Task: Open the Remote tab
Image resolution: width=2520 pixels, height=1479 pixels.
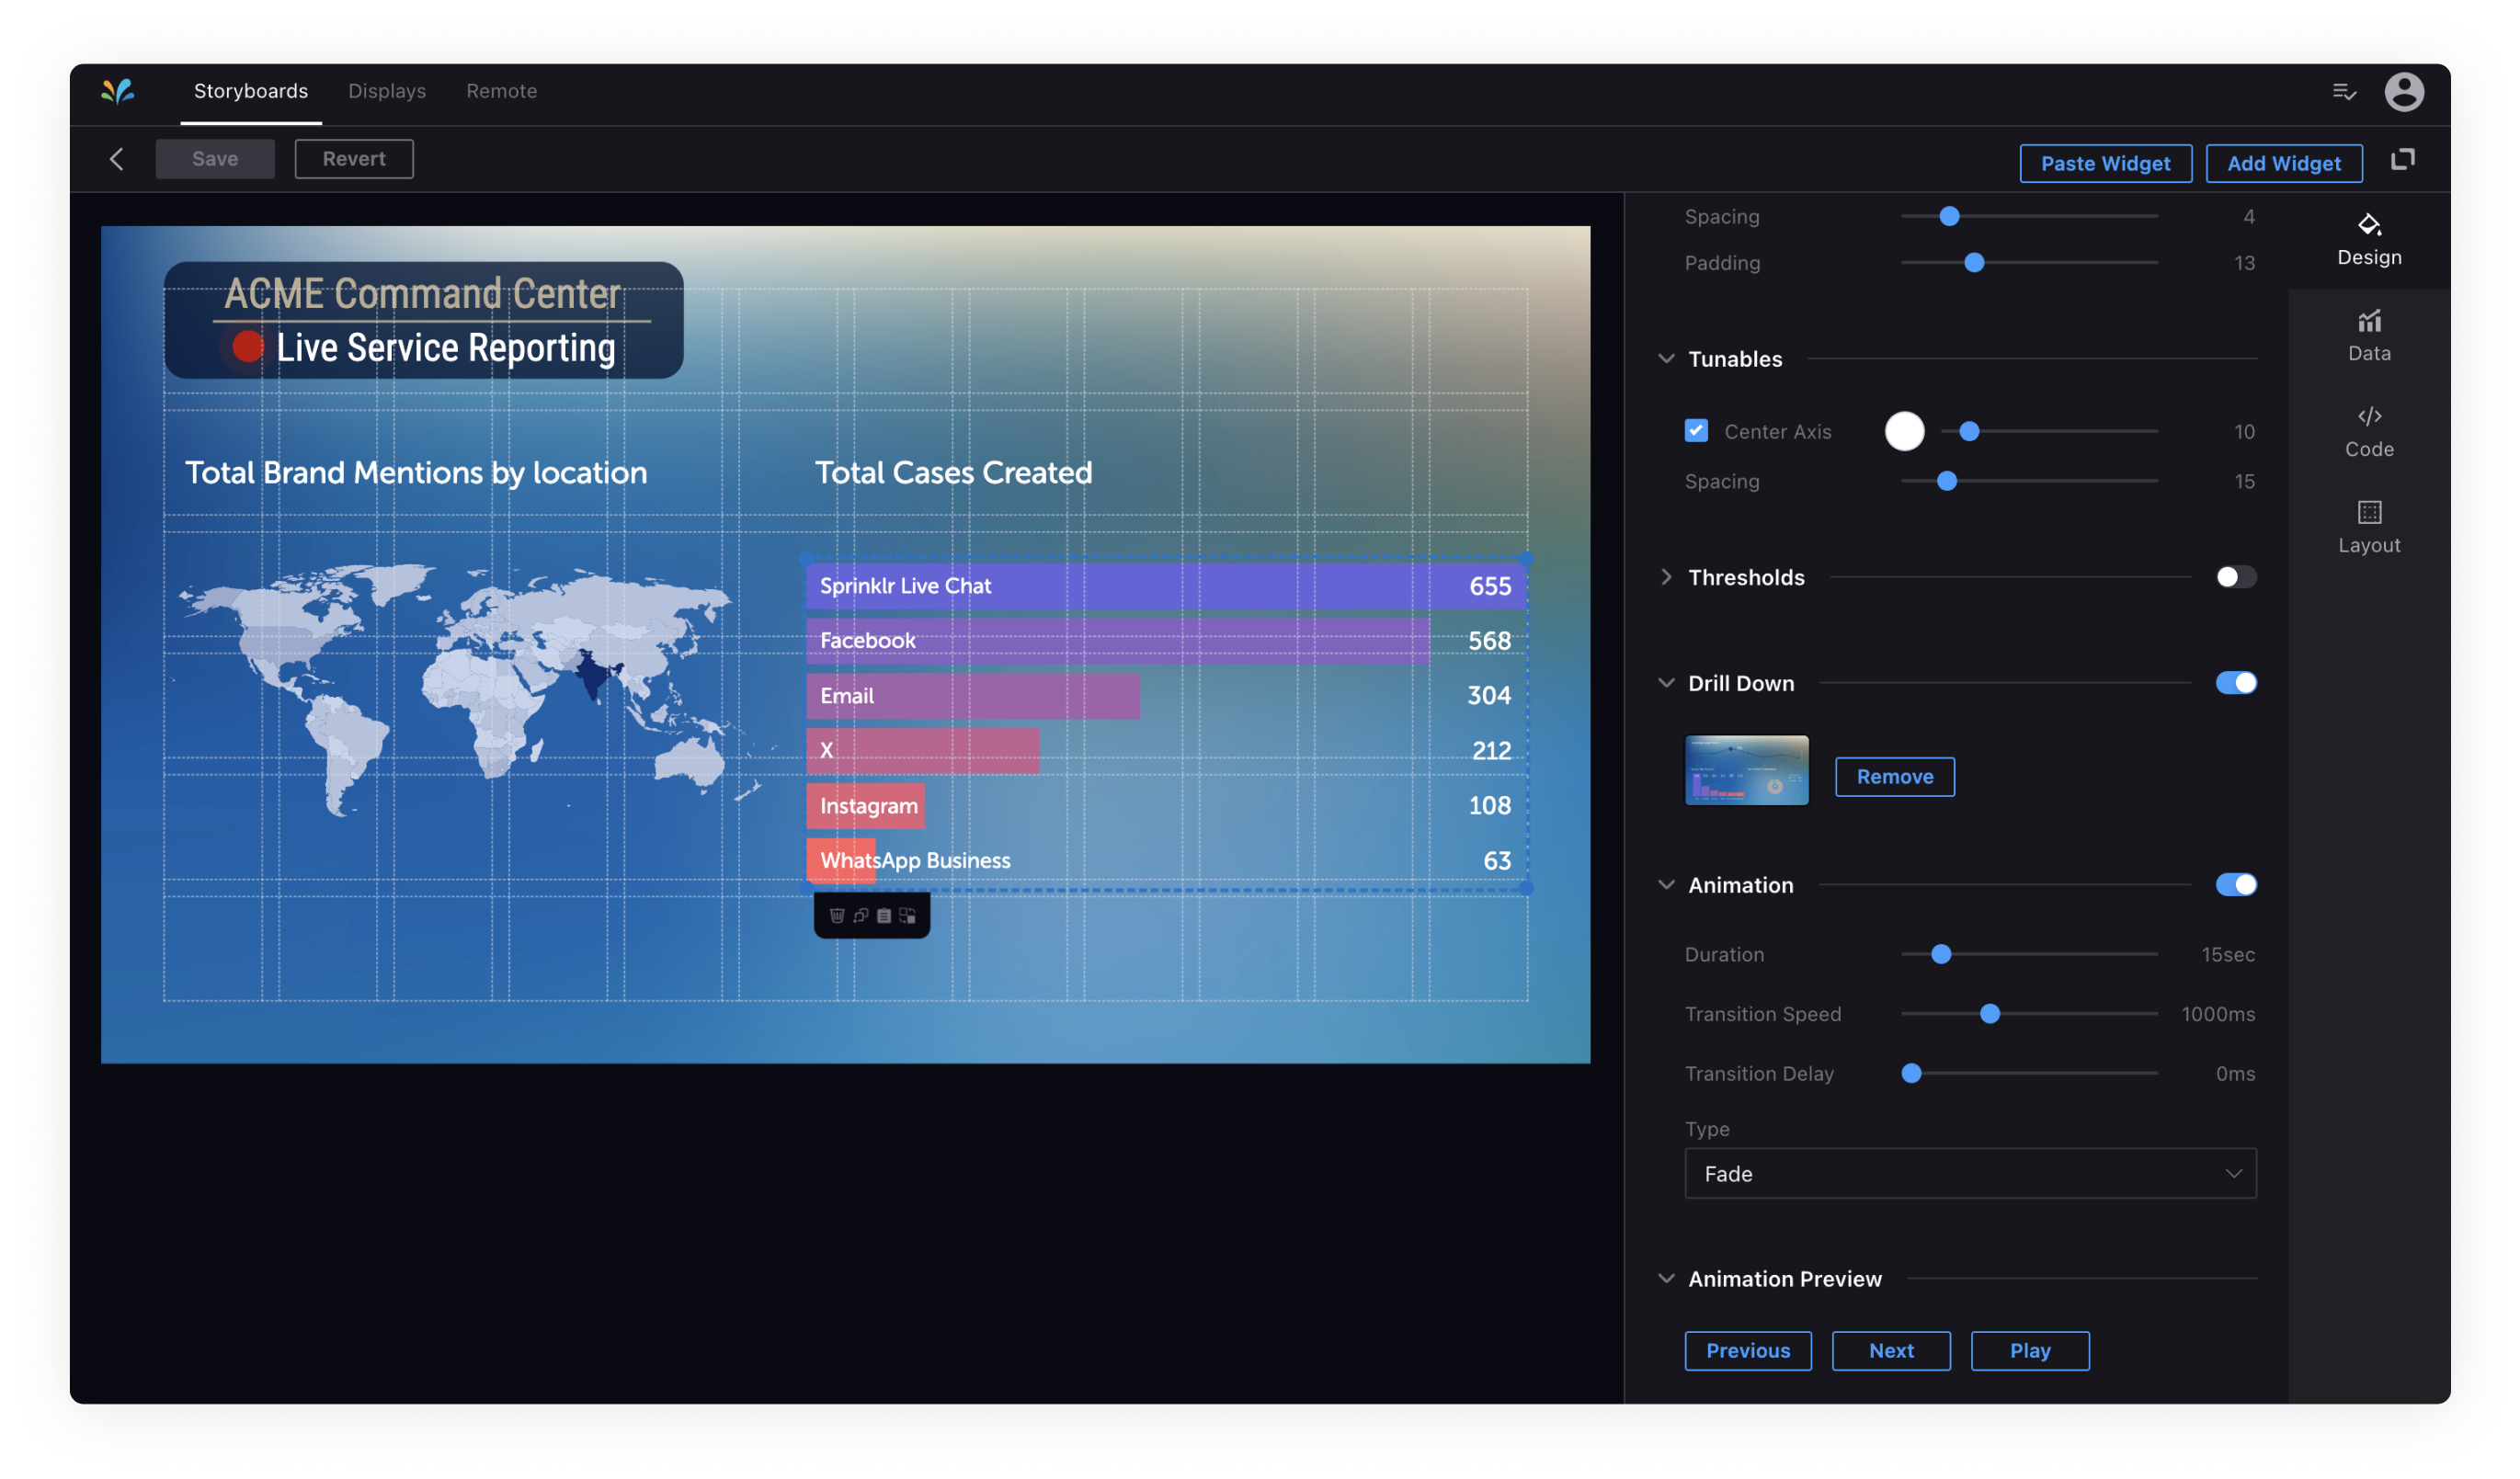Action: tap(501, 91)
